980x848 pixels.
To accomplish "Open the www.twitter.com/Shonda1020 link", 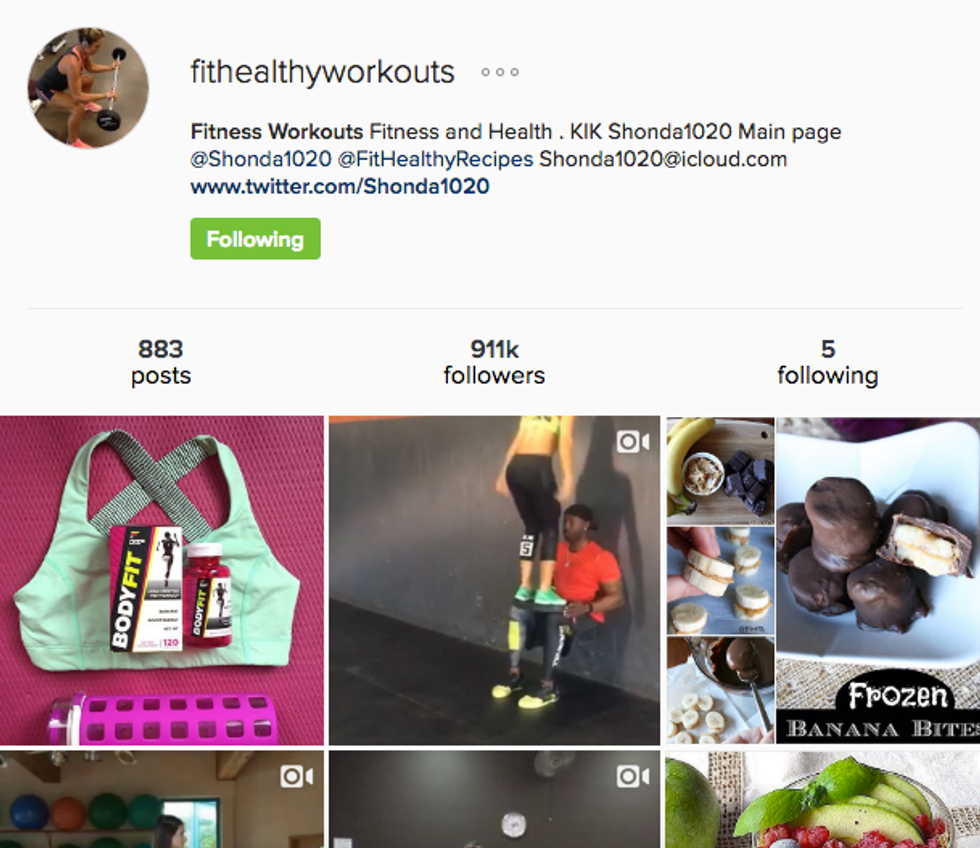I will [339, 186].
